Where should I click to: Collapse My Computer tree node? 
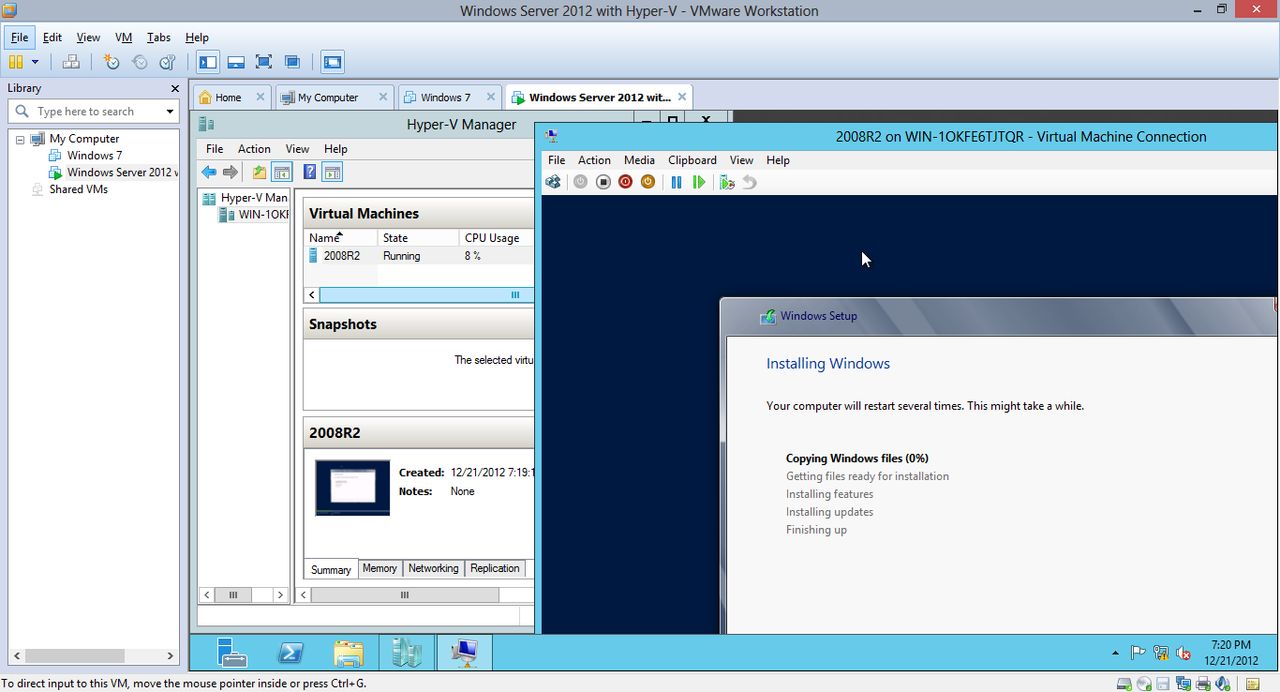[20, 139]
